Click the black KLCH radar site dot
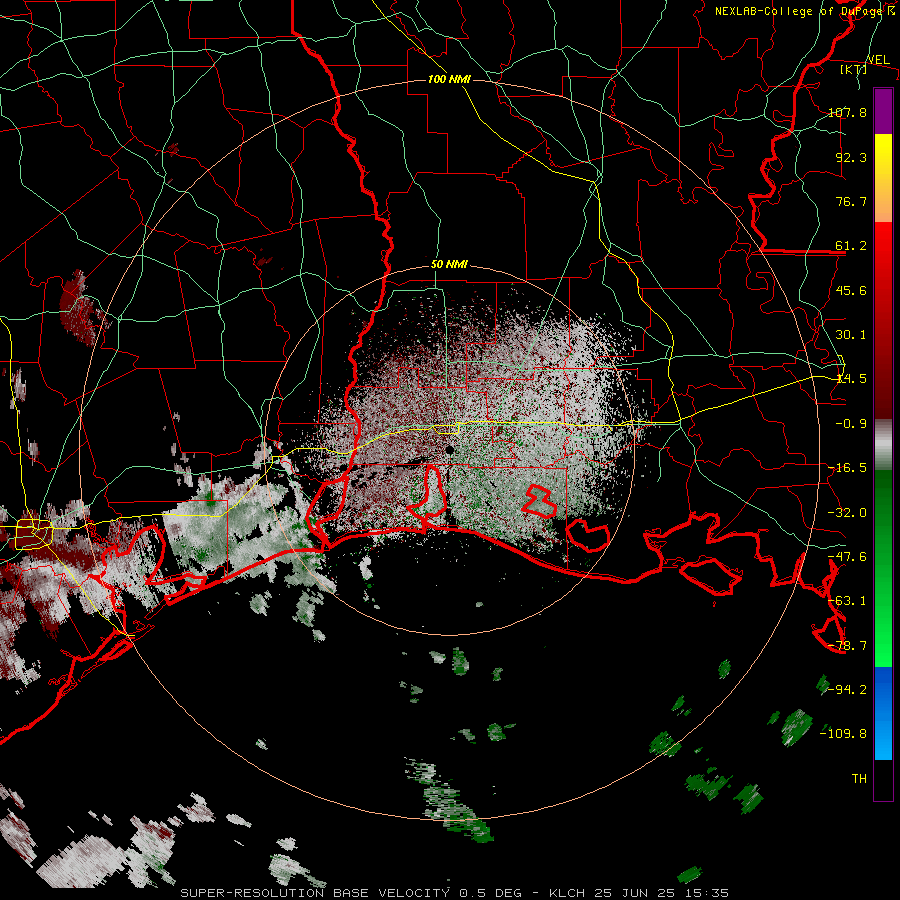 [450, 450]
